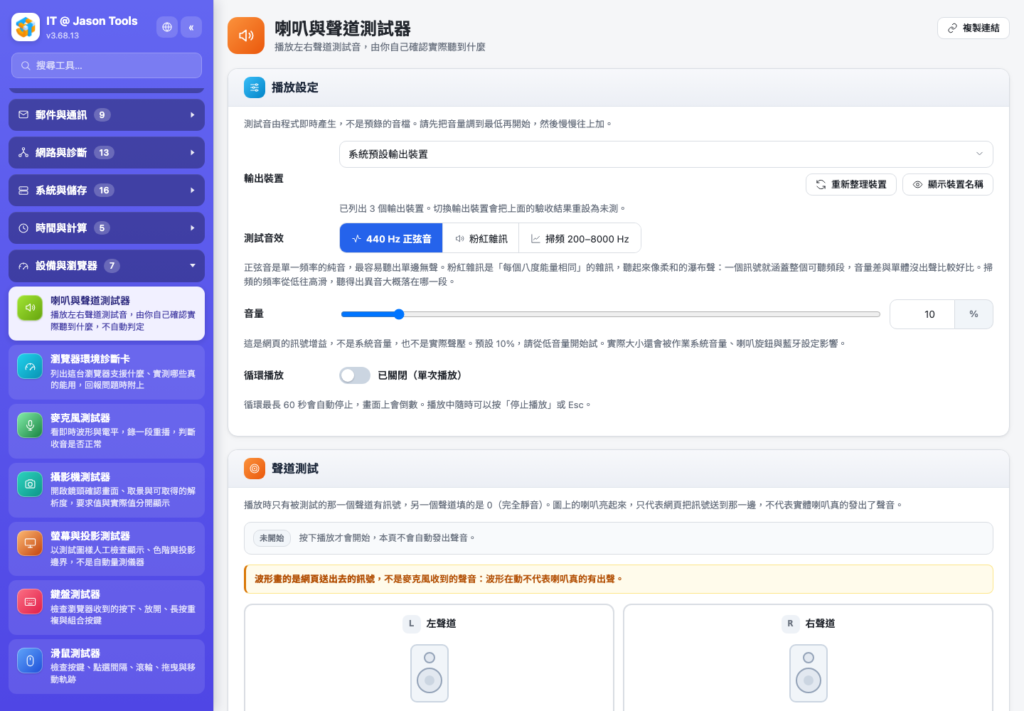Click the L badge of 左聲道
Screen dimensions: 1024x711
(x=411, y=624)
